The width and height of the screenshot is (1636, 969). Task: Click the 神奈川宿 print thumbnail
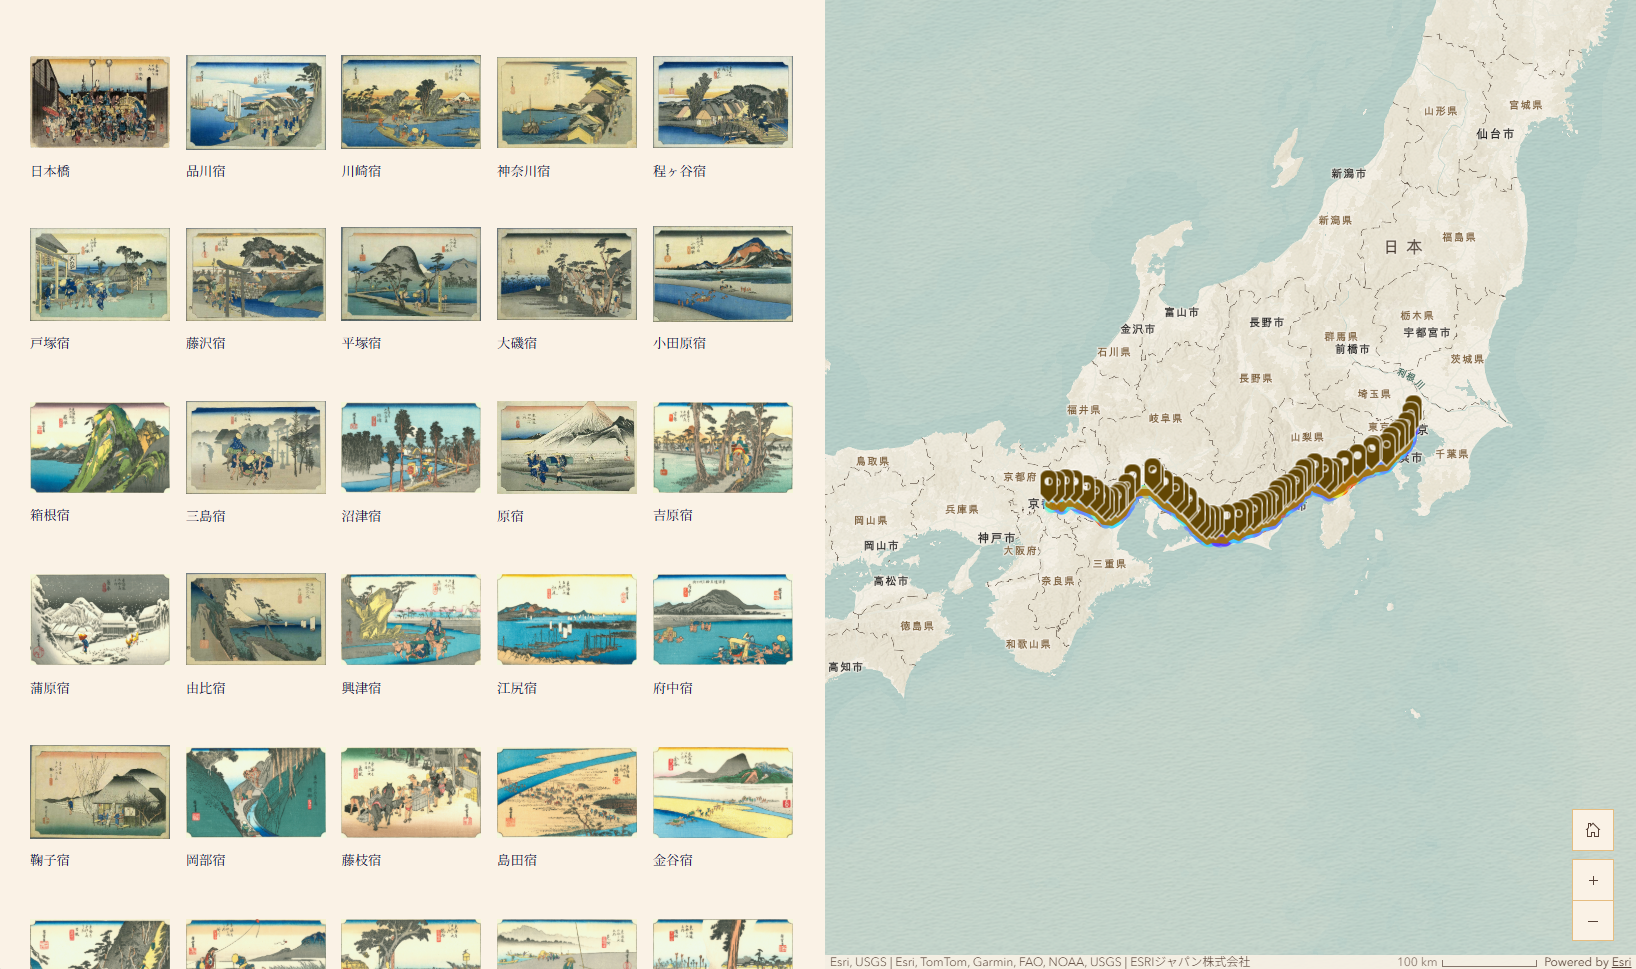[x=567, y=102]
